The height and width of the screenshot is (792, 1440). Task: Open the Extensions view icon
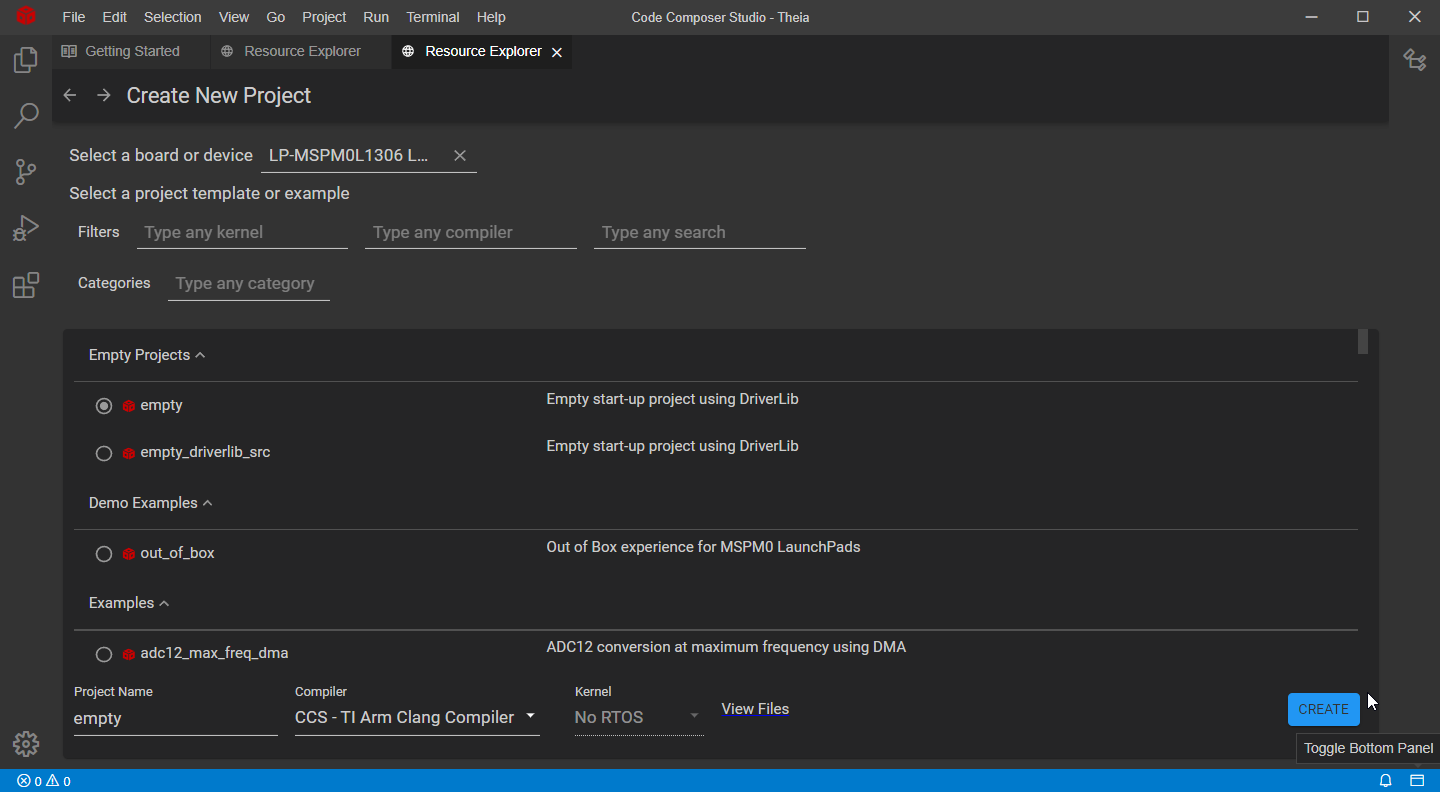click(x=26, y=286)
